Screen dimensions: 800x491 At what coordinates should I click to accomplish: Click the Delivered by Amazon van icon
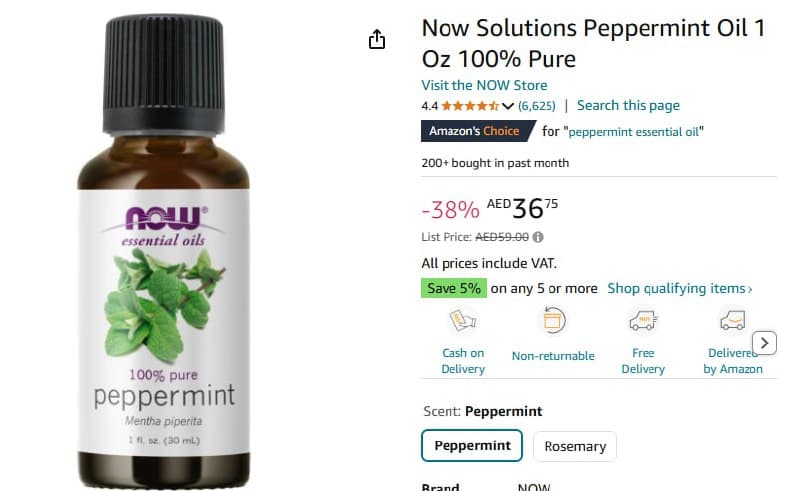point(733,321)
